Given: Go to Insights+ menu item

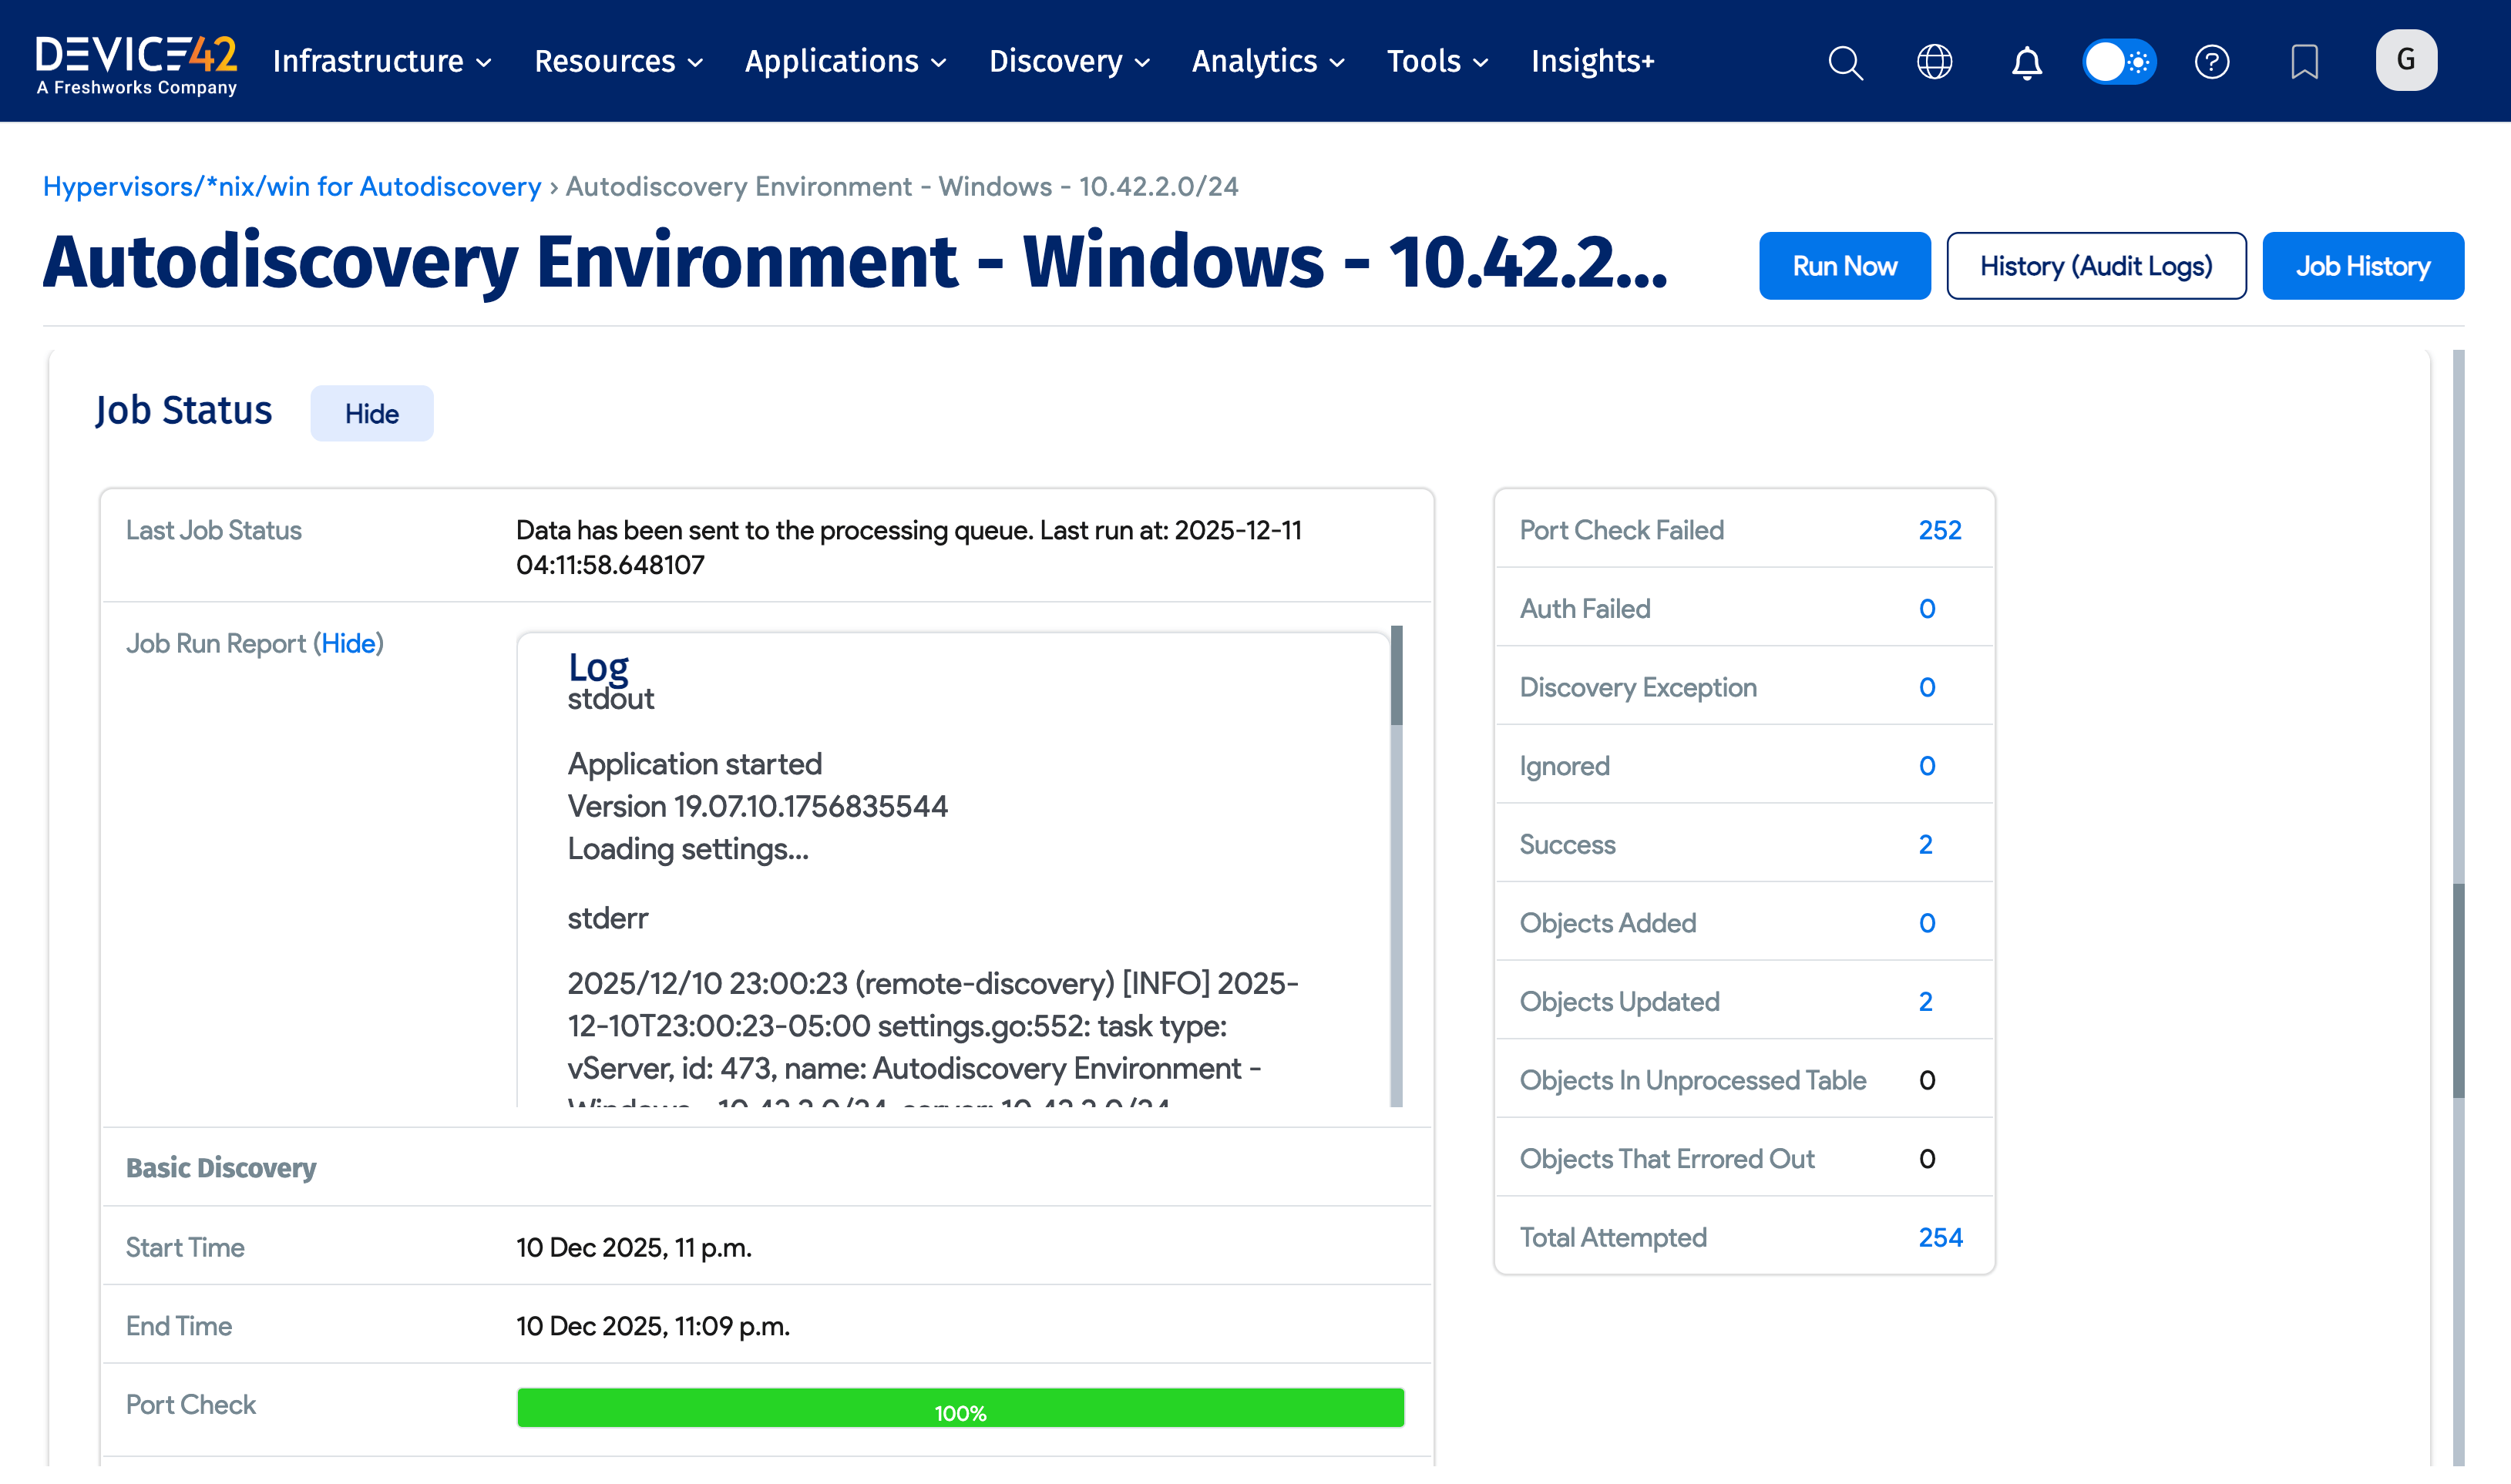Looking at the screenshot, I should 1592,62.
